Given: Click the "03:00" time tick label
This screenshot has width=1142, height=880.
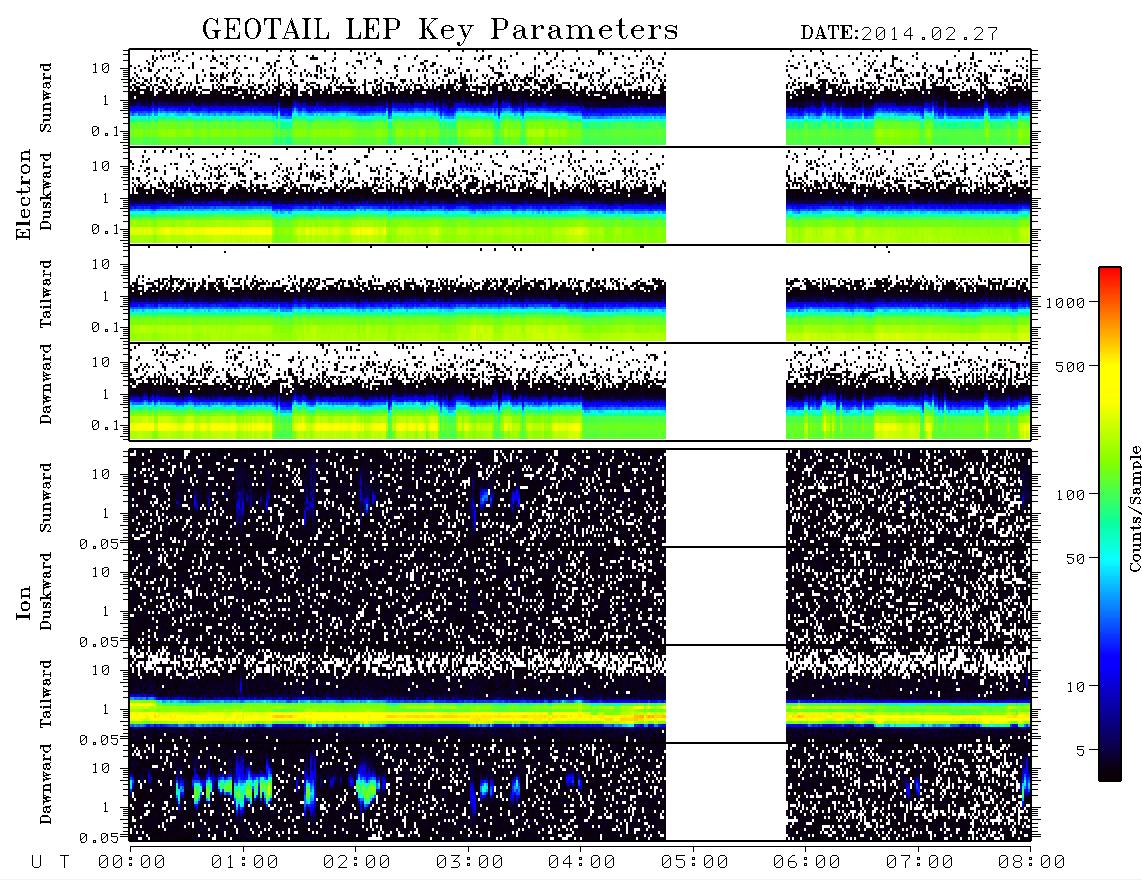Looking at the screenshot, I should (470, 862).
